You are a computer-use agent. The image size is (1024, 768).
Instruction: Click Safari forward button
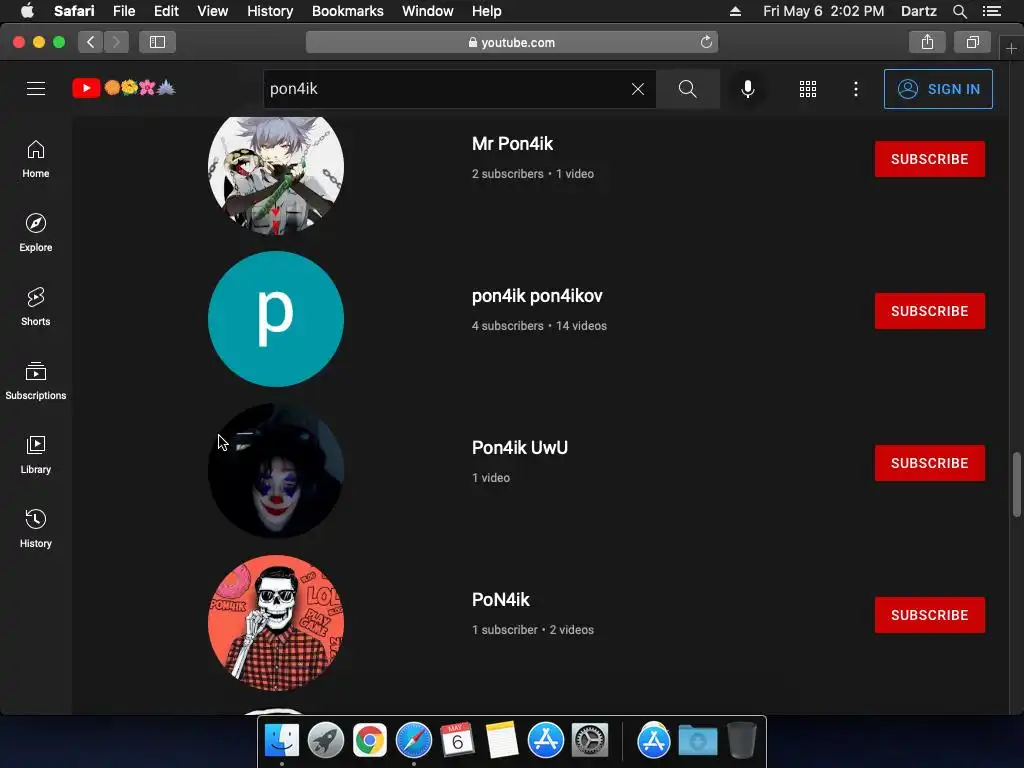click(x=116, y=42)
